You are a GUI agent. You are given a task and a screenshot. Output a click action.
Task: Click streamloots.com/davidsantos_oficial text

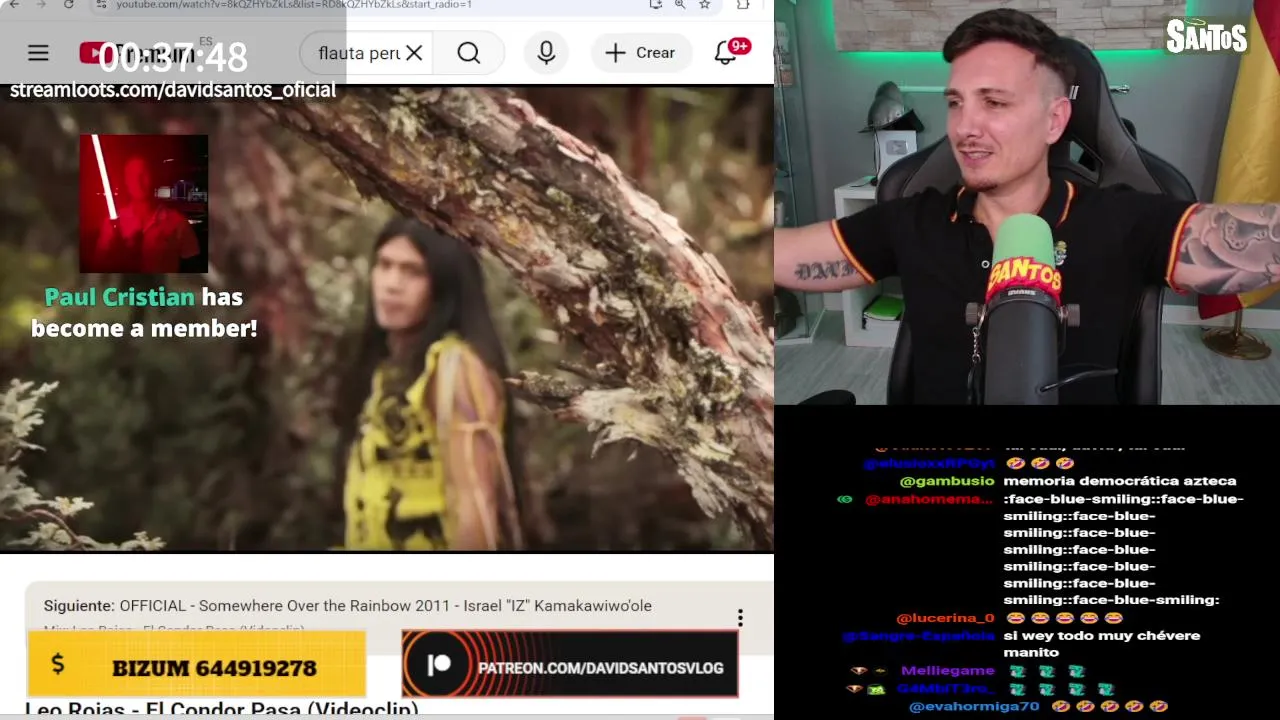173,90
